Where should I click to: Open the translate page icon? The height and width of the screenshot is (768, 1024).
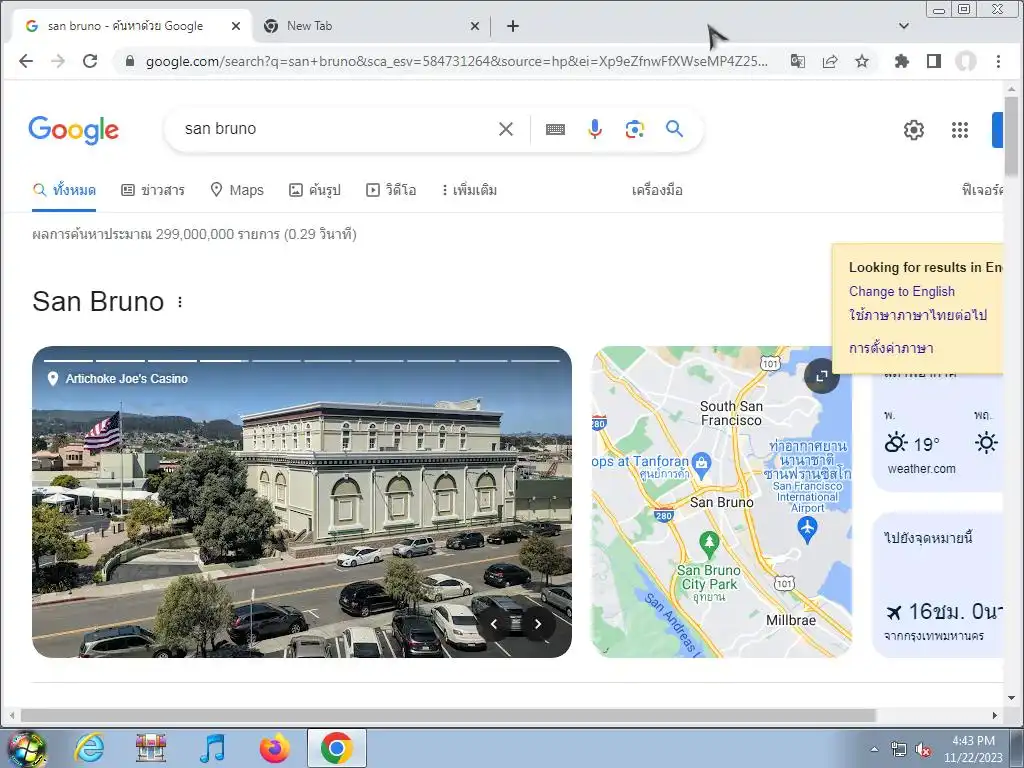797,61
